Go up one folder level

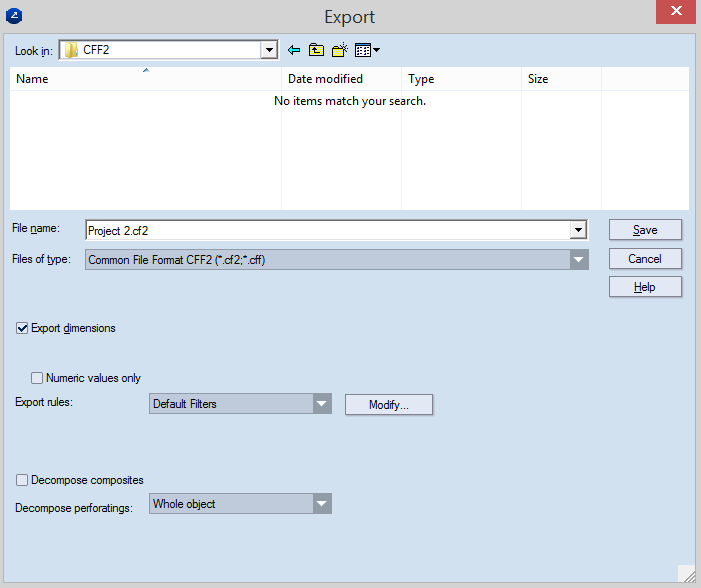pos(316,49)
